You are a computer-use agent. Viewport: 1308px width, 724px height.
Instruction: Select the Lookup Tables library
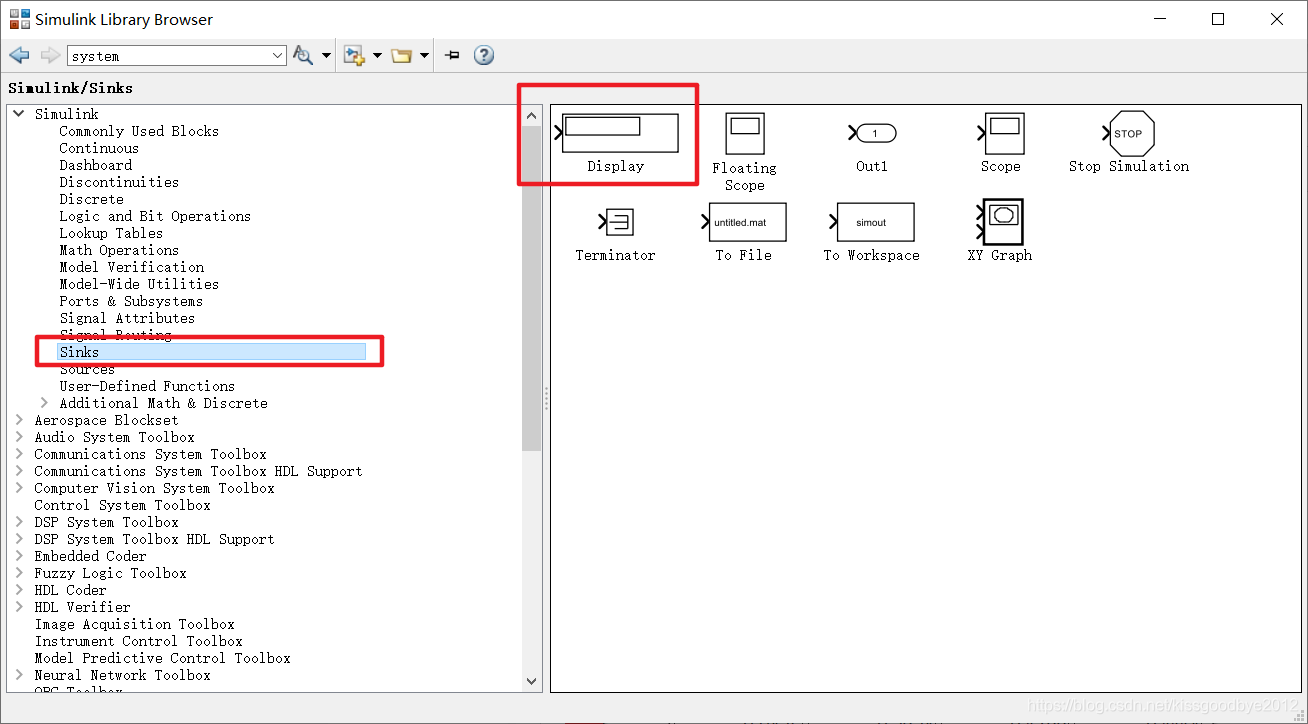pos(111,233)
